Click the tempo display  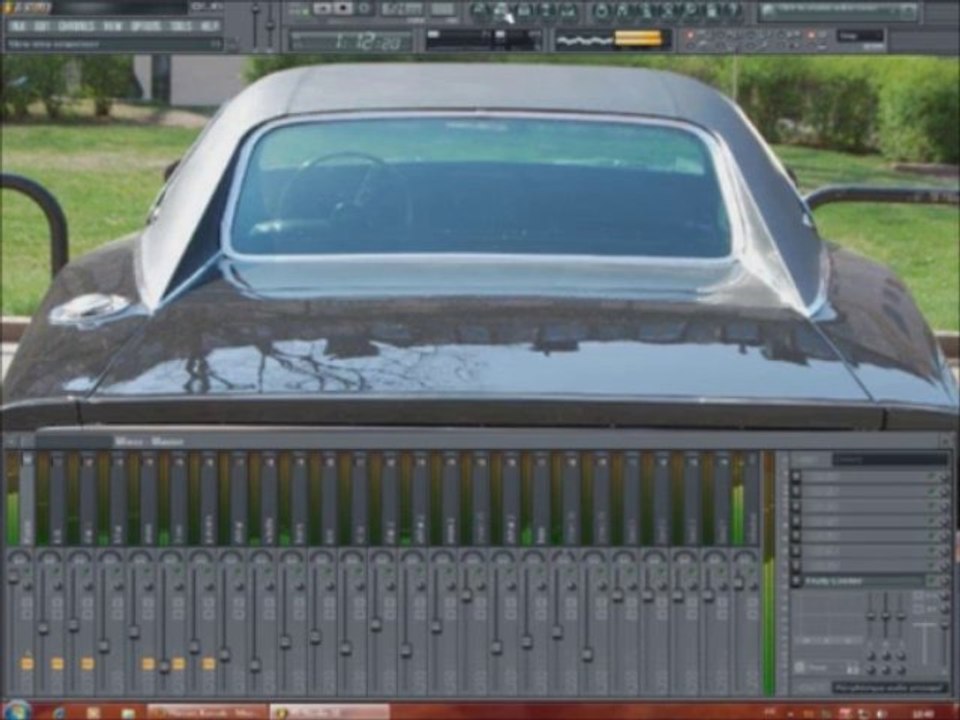402,9
